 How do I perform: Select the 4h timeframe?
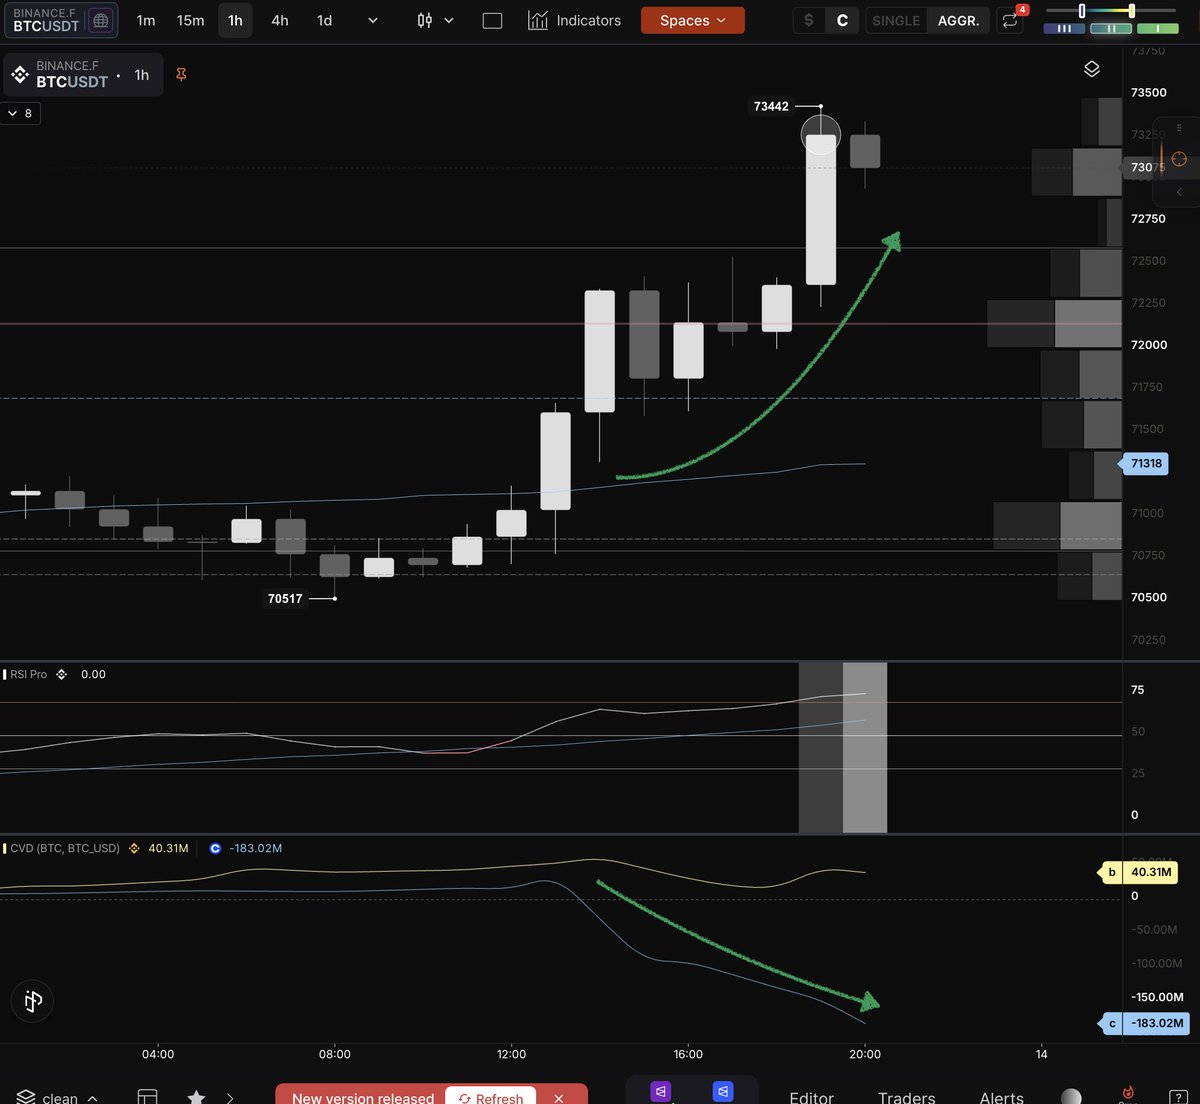pos(279,20)
